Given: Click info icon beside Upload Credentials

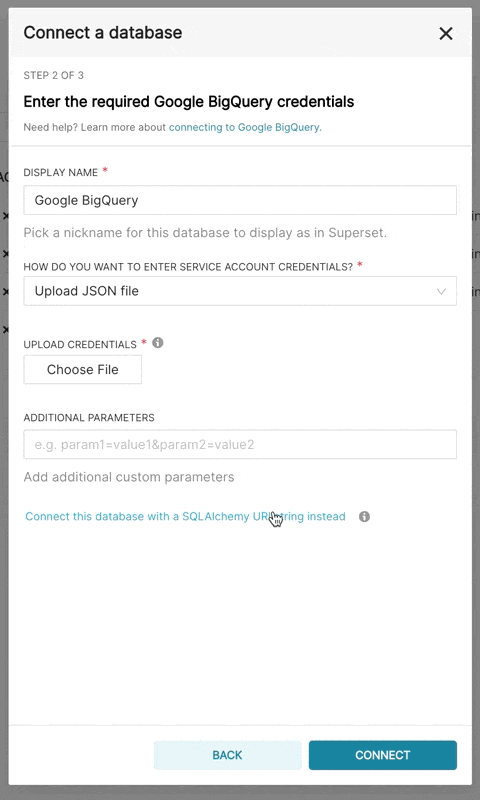Looking at the screenshot, I should click(158, 343).
